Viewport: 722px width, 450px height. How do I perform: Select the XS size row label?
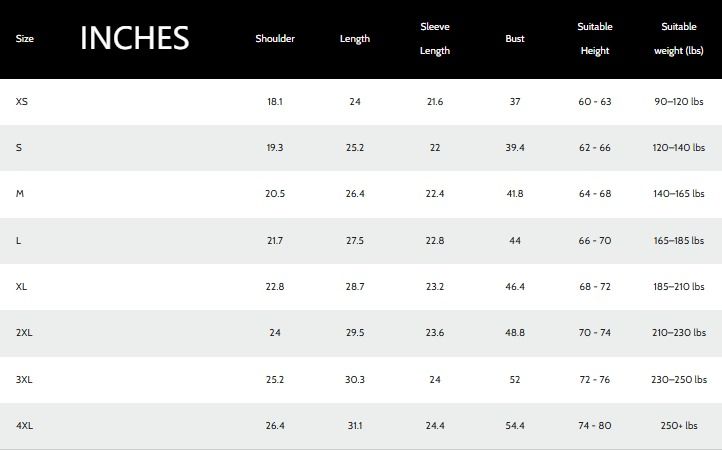(x=22, y=102)
